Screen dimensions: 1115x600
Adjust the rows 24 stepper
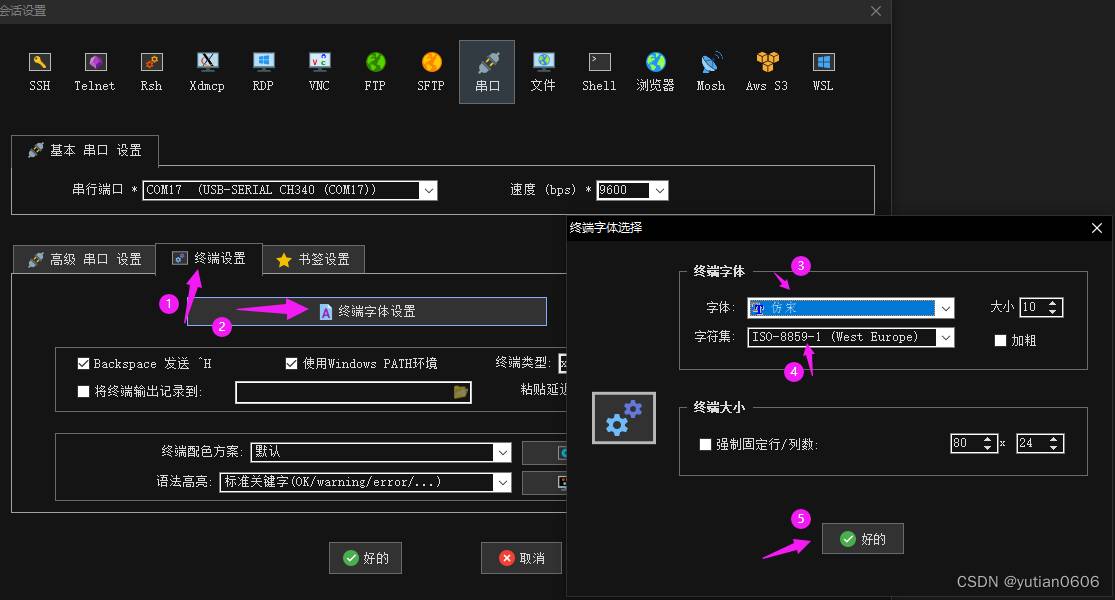pyautogui.click(x=1053, y=444)
